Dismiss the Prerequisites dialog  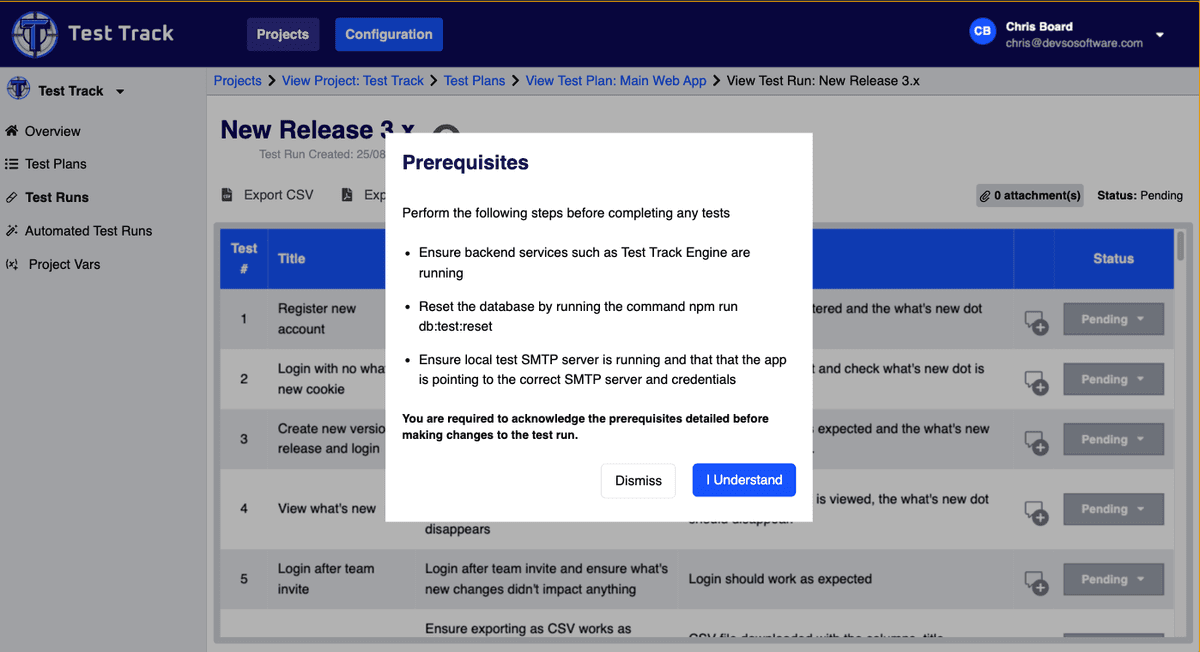(638, 481)
